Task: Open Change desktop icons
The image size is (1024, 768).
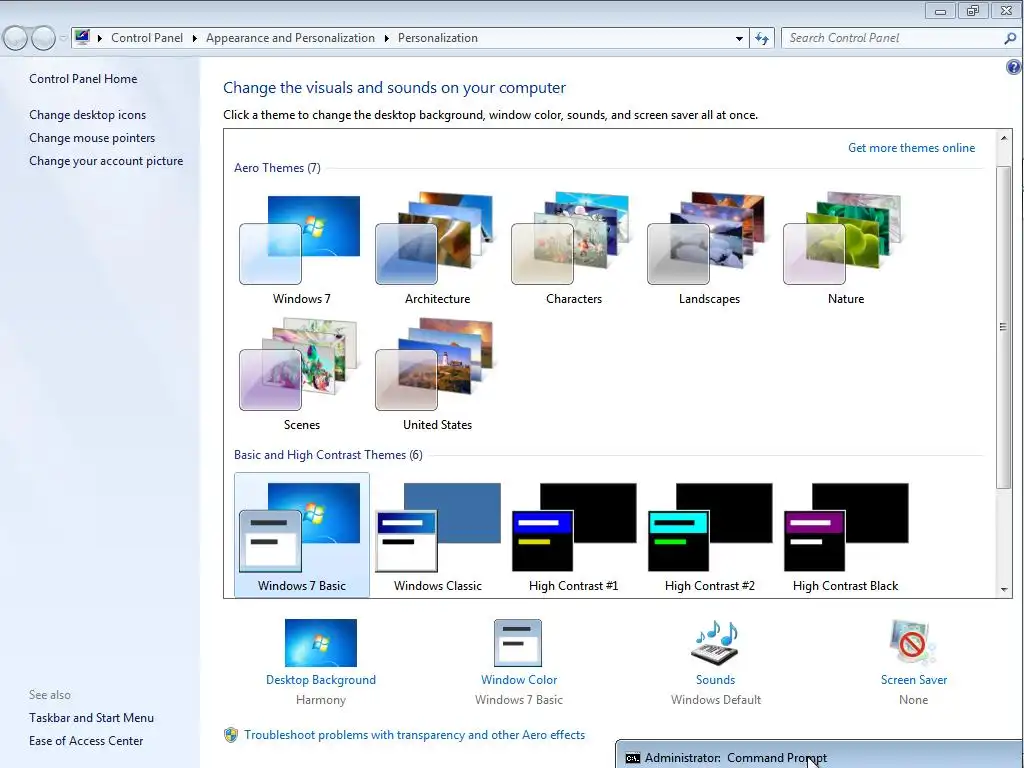Action: coord(88,115)
